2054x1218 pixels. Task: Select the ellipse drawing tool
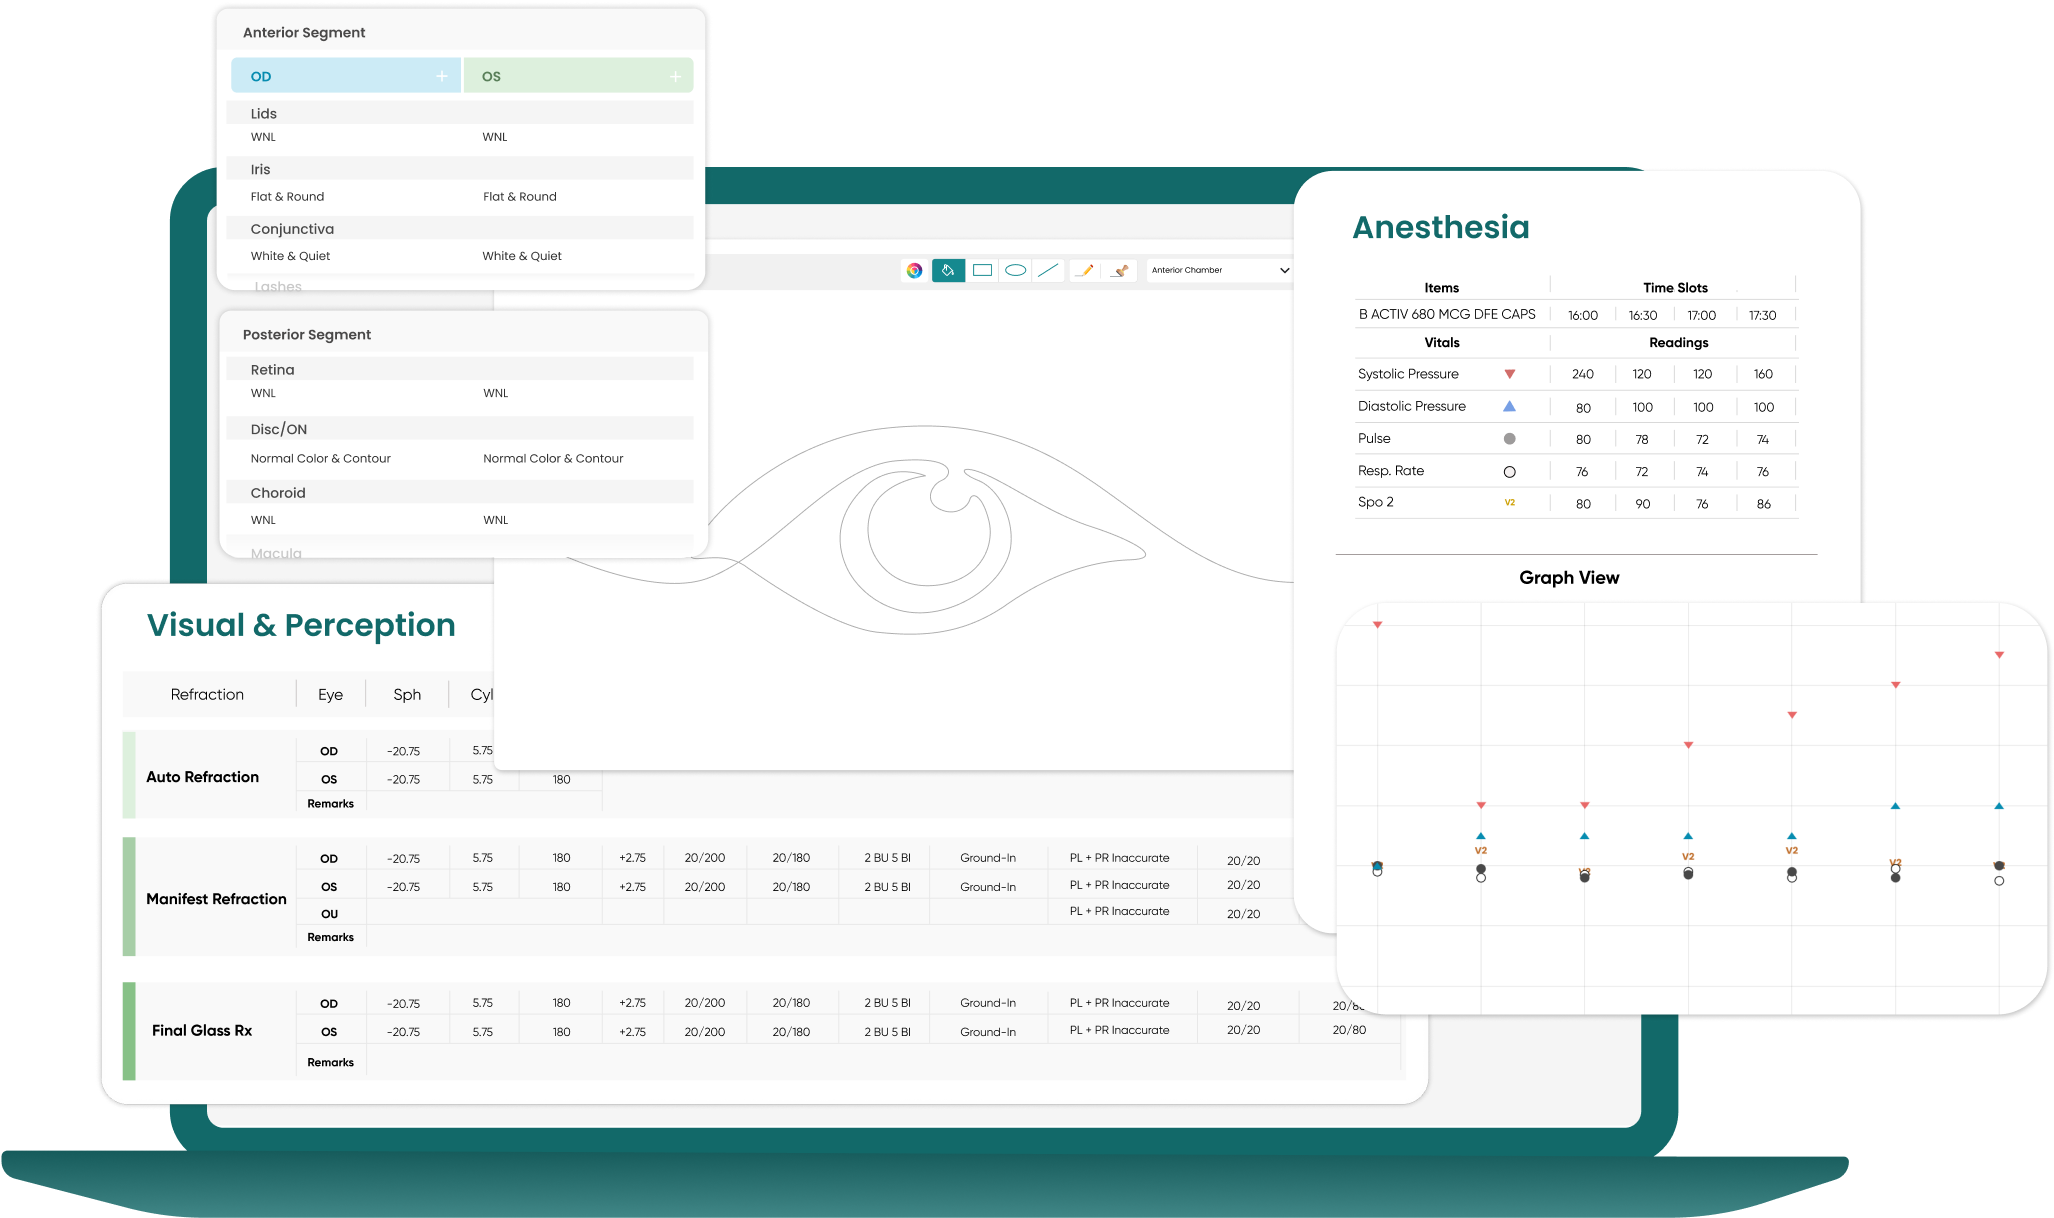pyautogui.click(x=1015, y=270)
